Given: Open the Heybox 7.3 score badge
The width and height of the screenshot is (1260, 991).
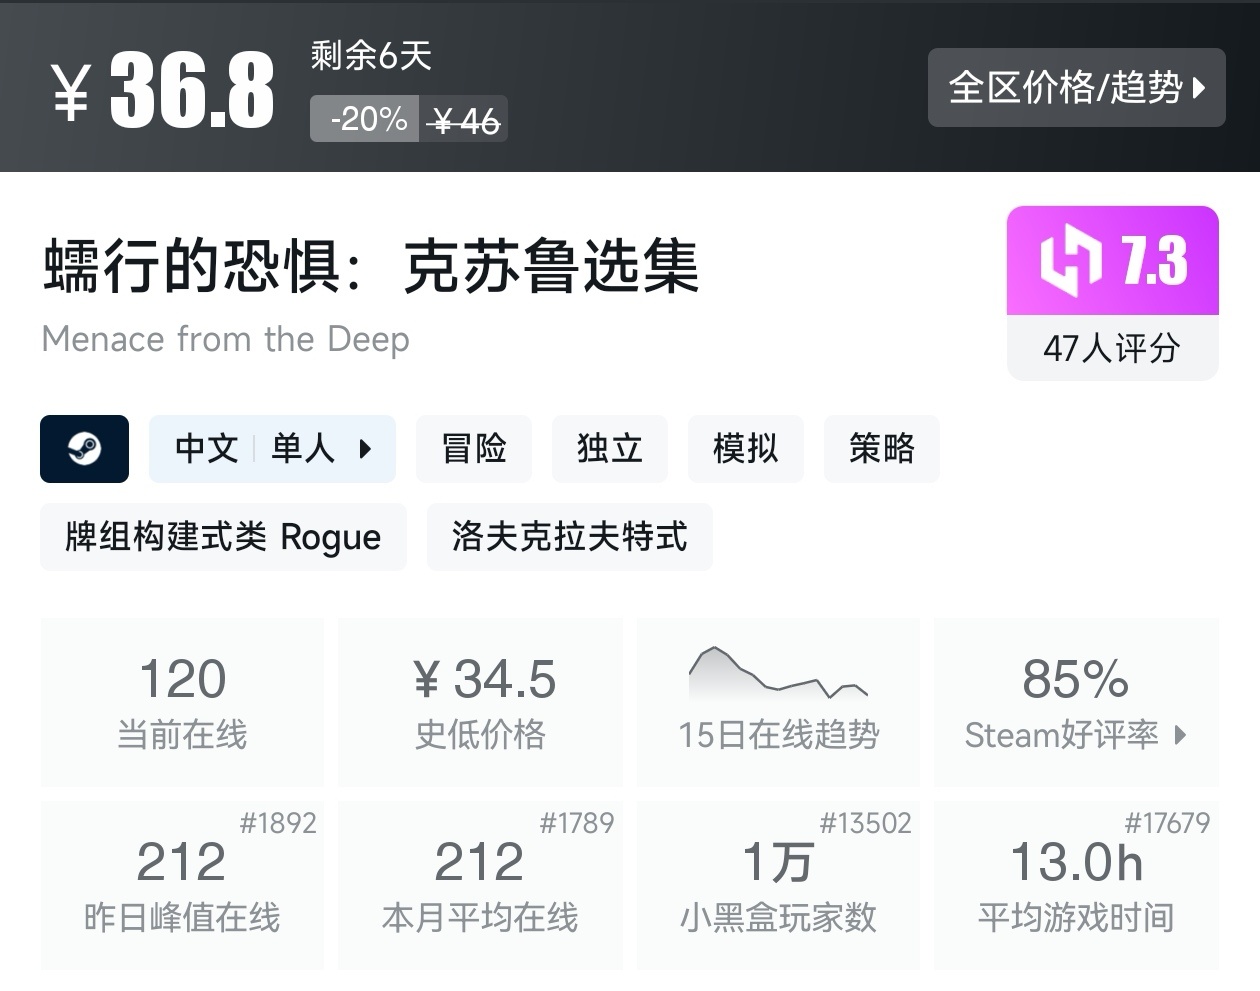Looking at the screenshot, I should tap(1112, 262).
